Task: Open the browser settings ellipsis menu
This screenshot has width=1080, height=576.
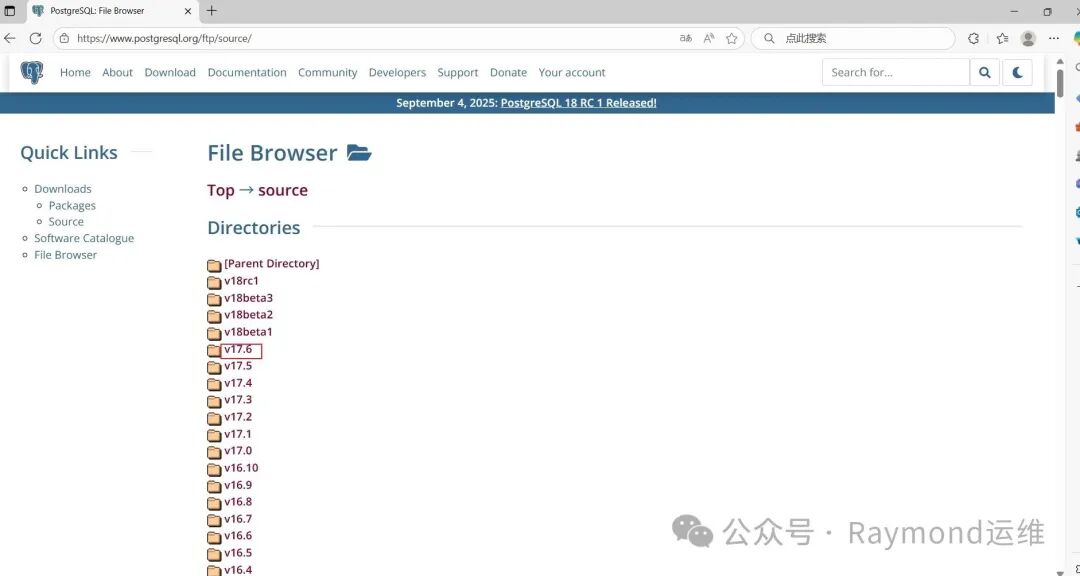Action: tap(1054, 39)
